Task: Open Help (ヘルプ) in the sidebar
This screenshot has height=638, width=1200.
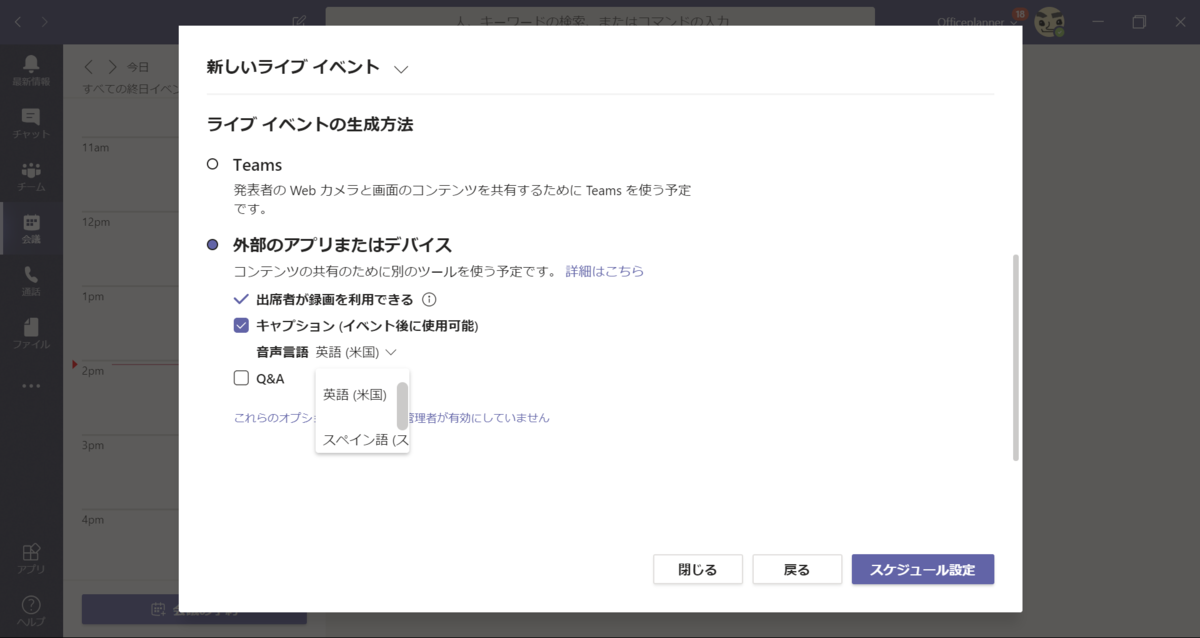Action: (31, 610)
